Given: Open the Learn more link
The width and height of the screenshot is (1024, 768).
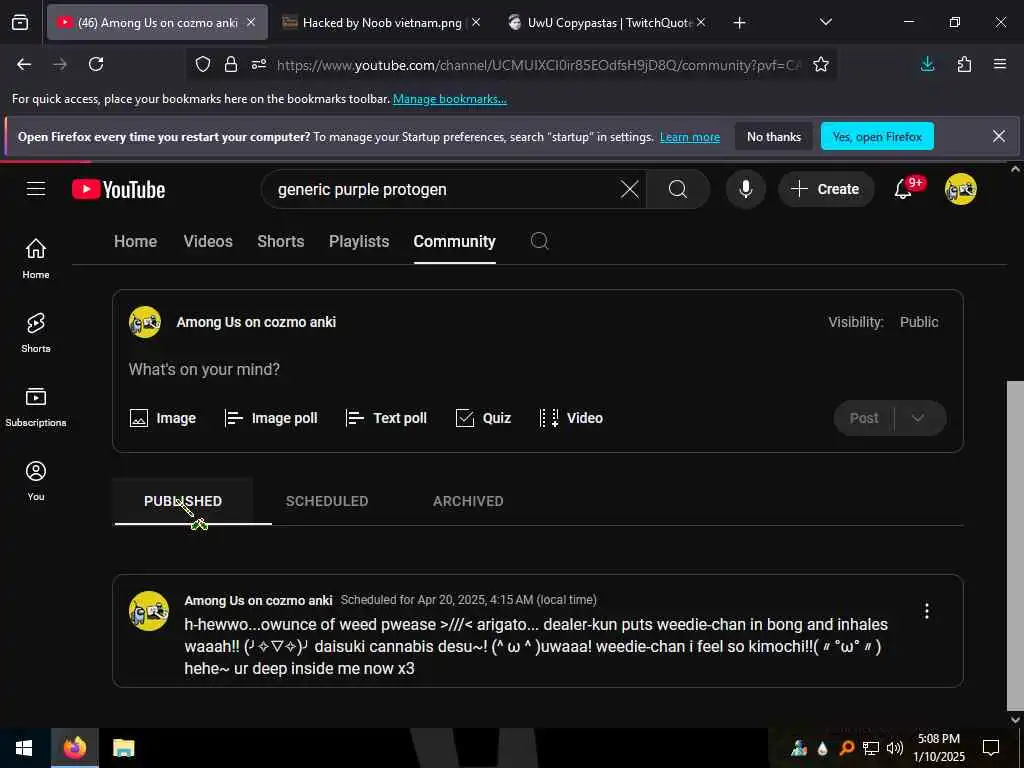Looking at the screenshot, I should [x=690, y=137].
